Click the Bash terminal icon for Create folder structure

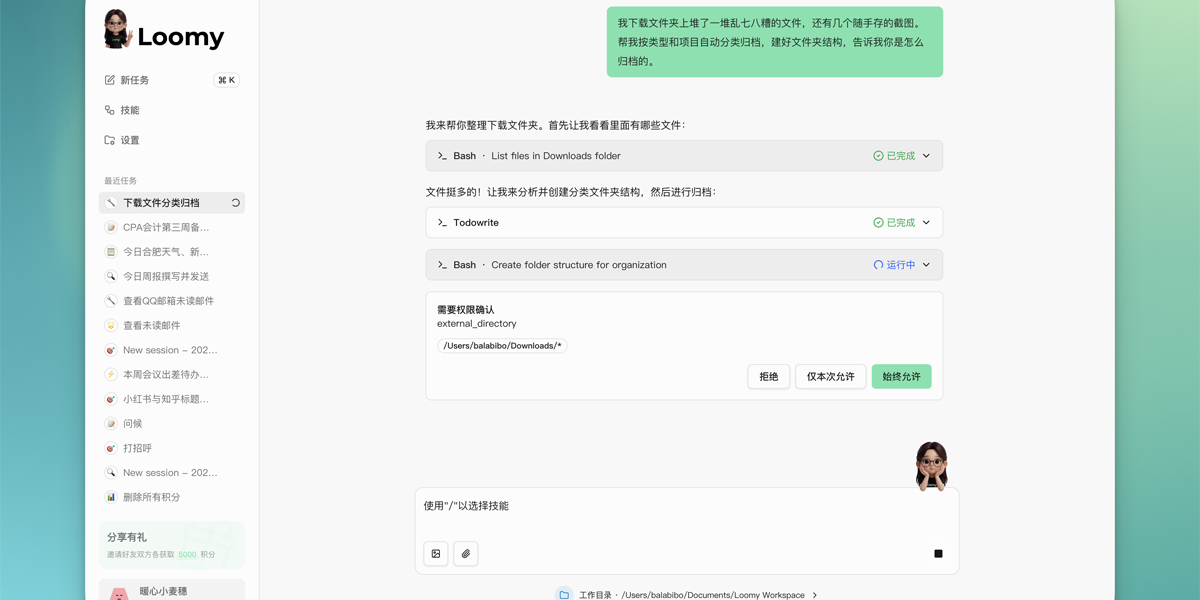coord(442,265)
